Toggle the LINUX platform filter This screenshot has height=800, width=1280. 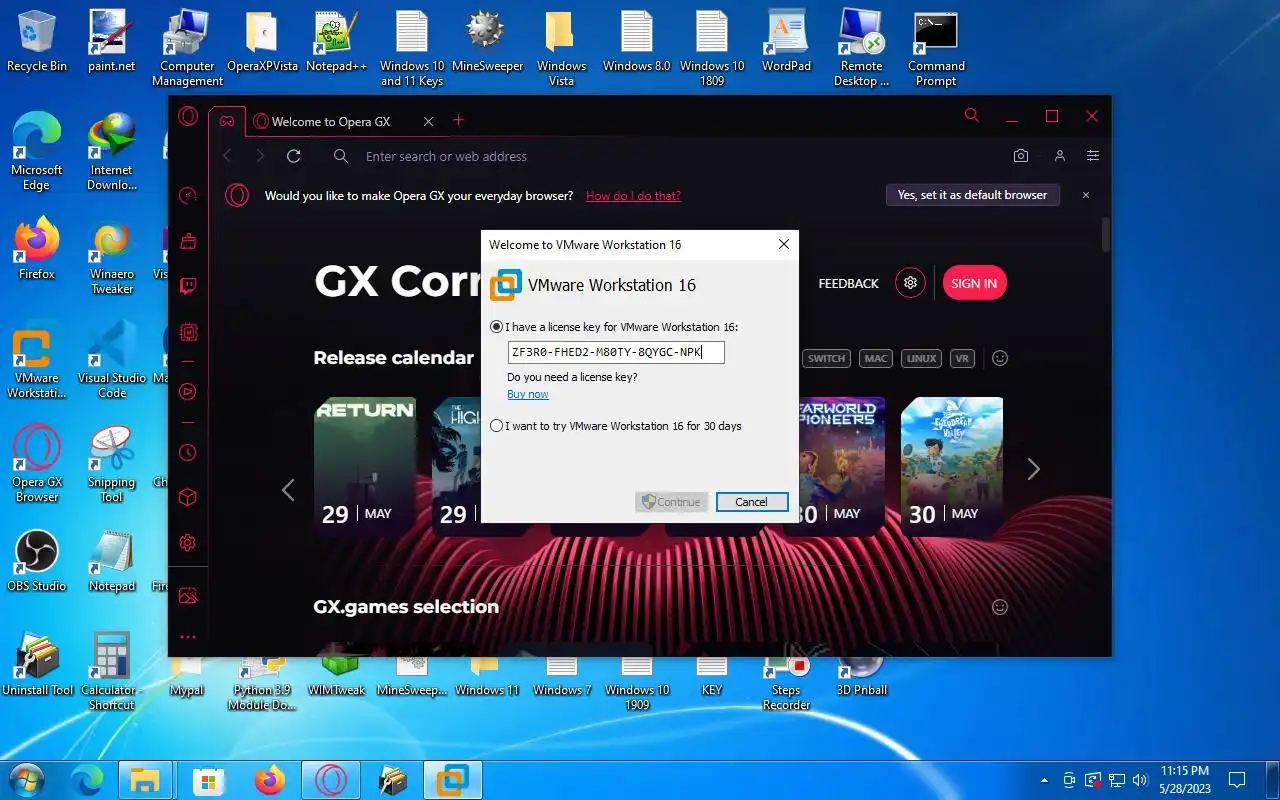click(921, 358)
